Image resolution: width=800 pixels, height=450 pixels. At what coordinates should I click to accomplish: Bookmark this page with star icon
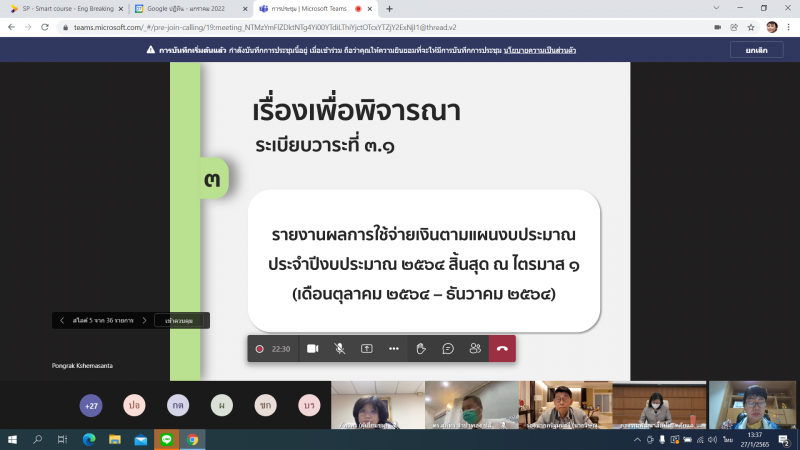pyautogui.click(x=751, y=28)
